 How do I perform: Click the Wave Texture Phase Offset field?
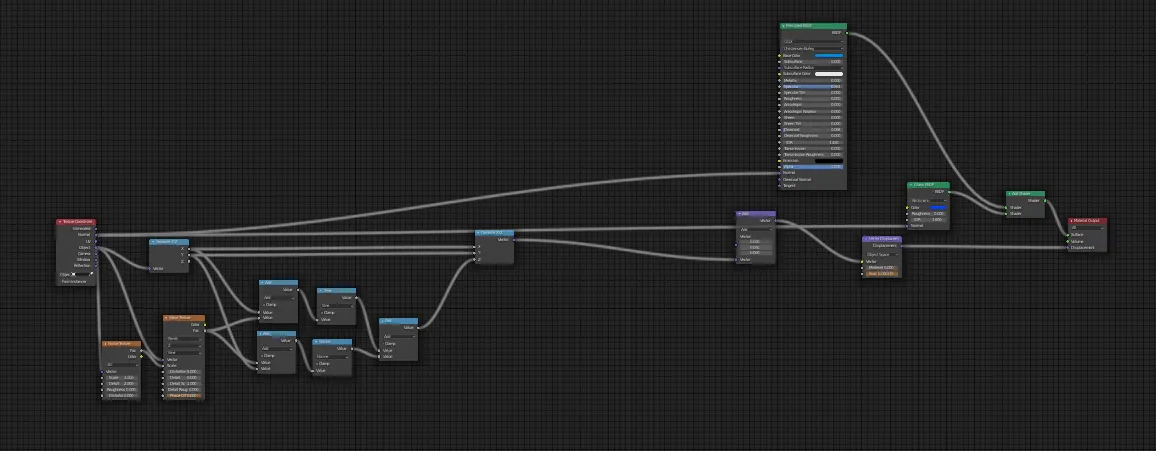tap(184, 396)
